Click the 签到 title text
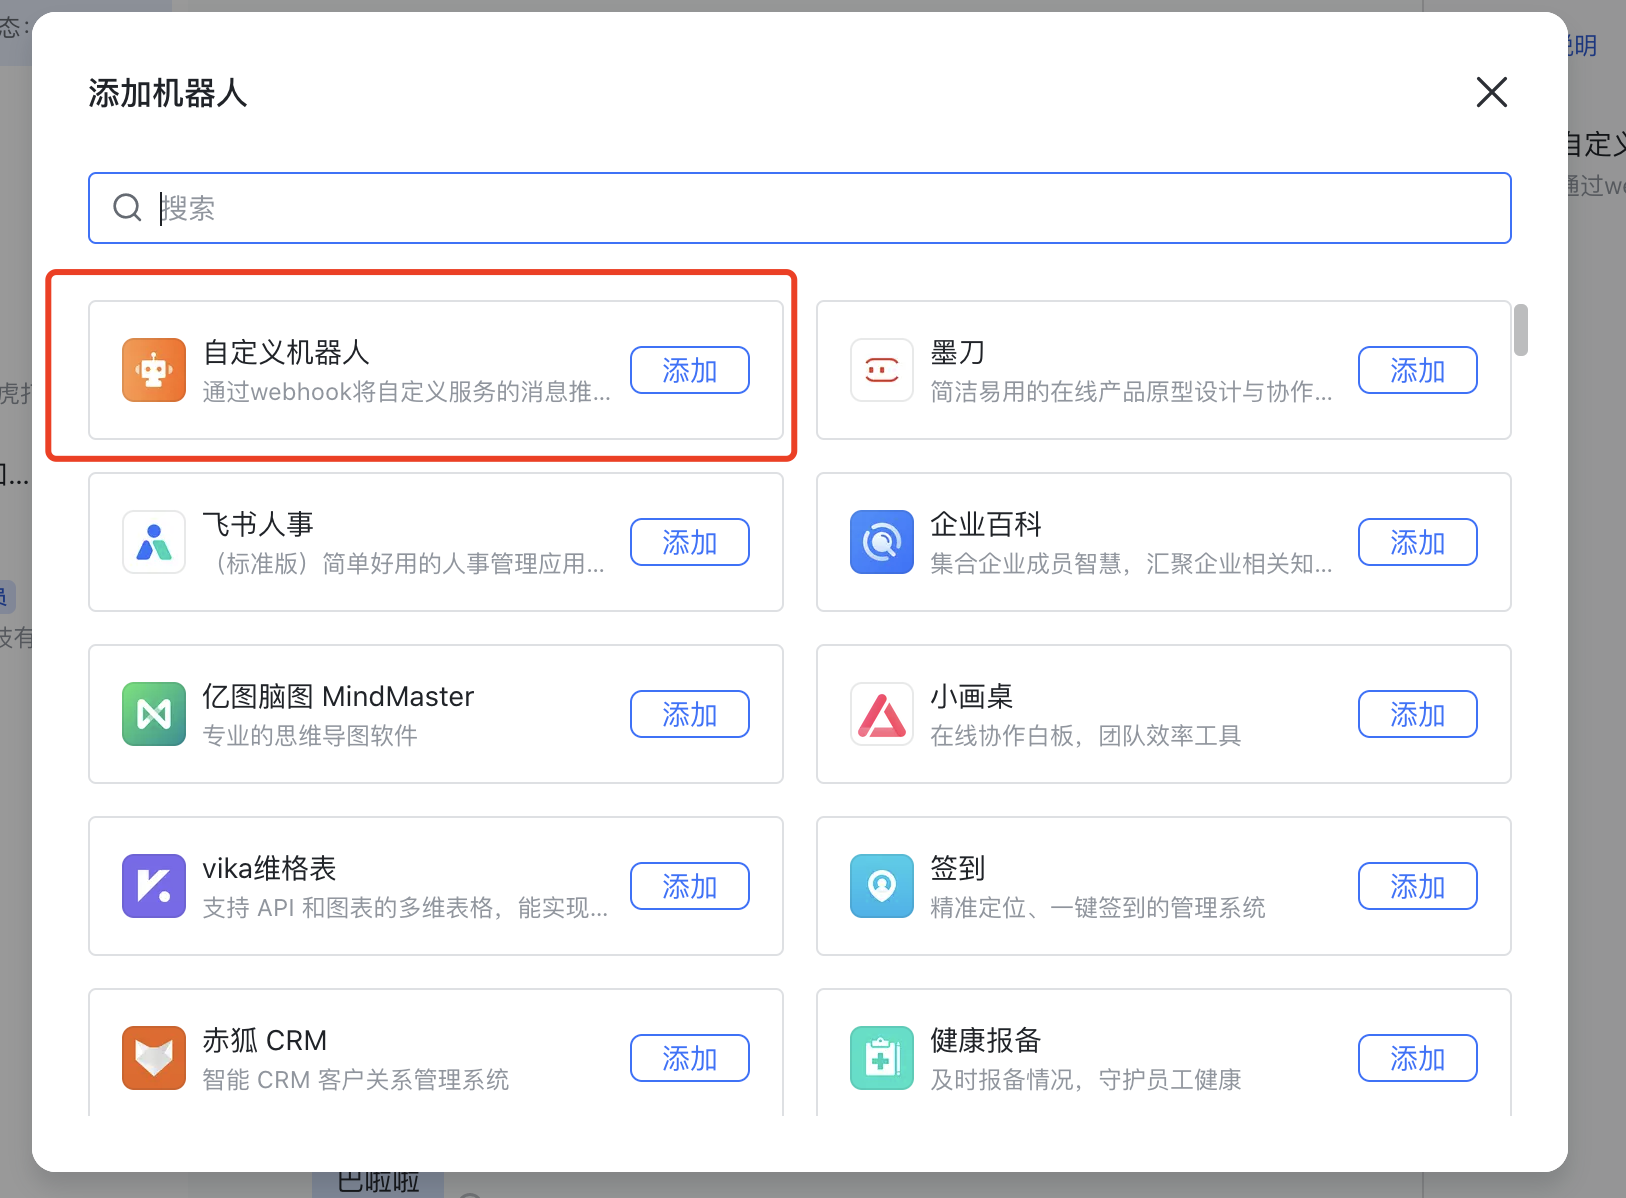Screen dimensions: 1626x1198 [x=958, y=868]
